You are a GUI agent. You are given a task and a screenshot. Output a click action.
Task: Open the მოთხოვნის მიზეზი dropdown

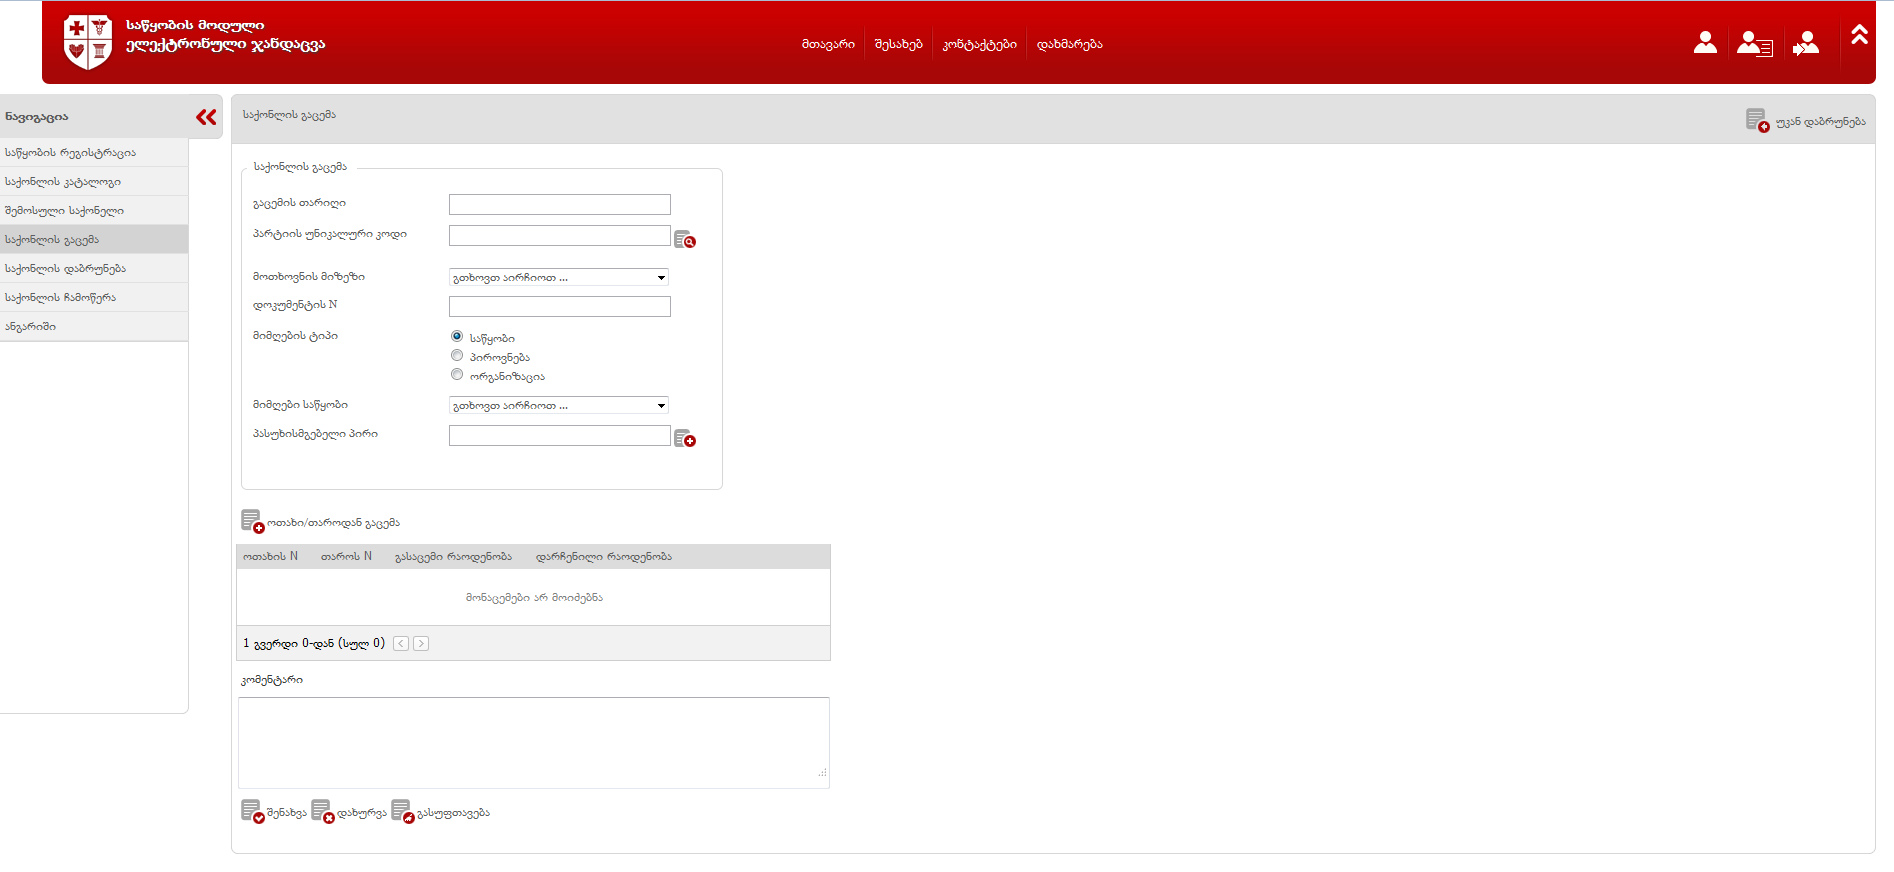coord(558,278)
